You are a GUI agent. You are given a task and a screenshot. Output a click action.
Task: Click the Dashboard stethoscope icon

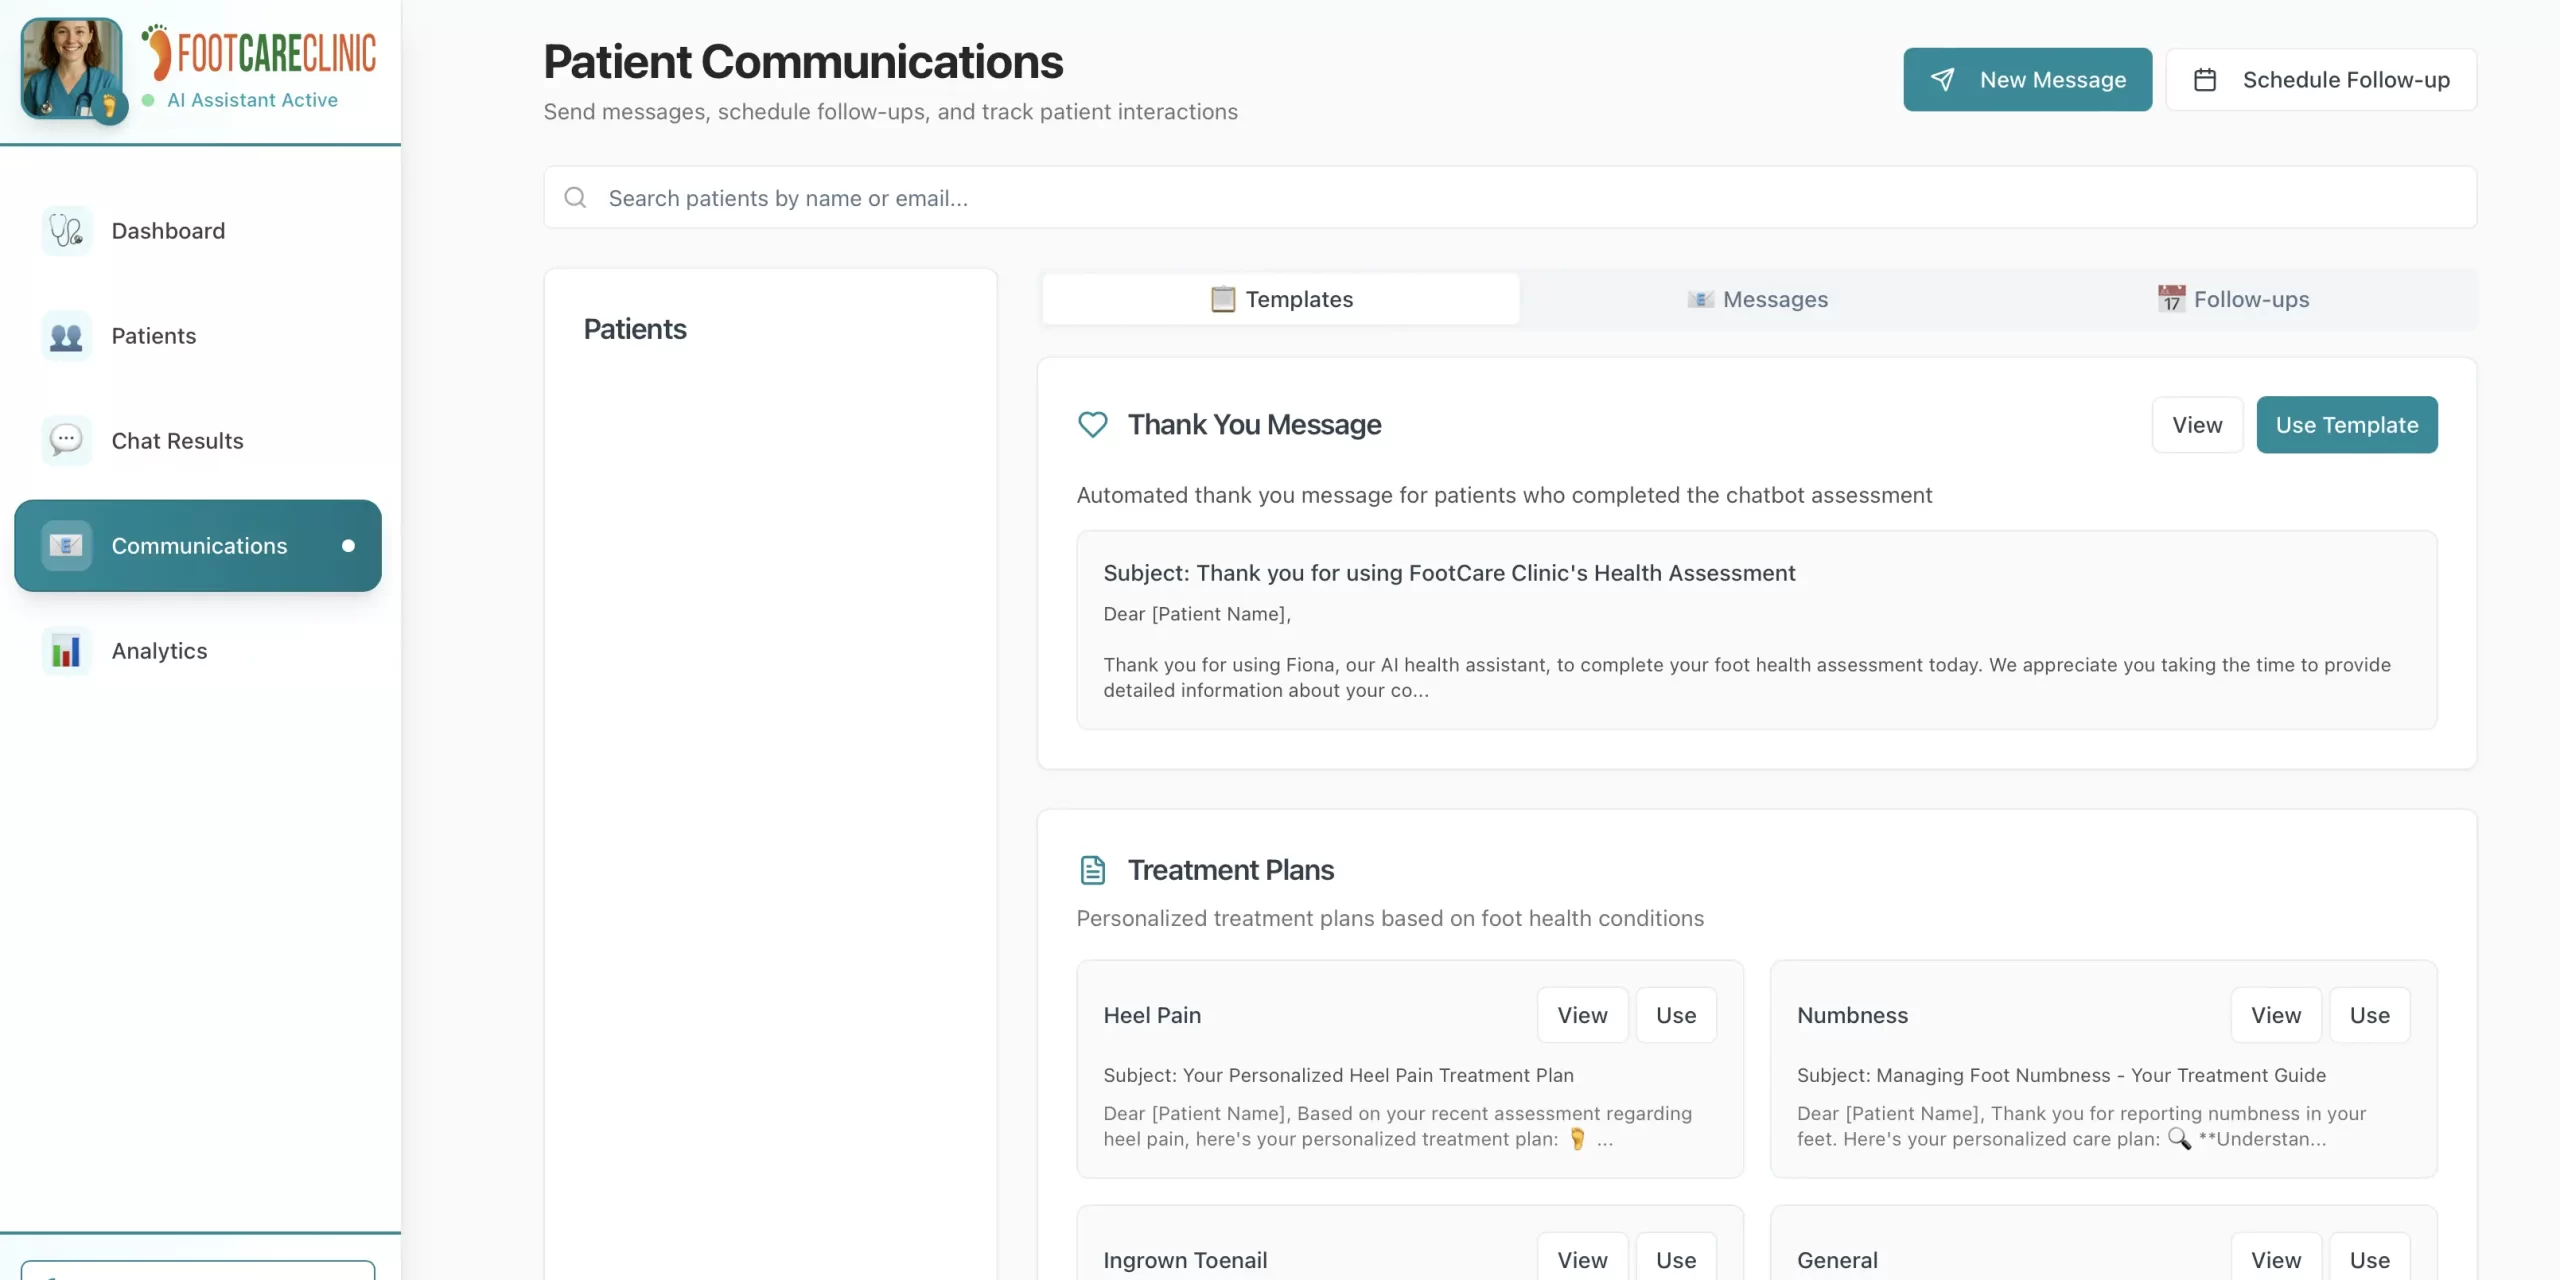66,231
